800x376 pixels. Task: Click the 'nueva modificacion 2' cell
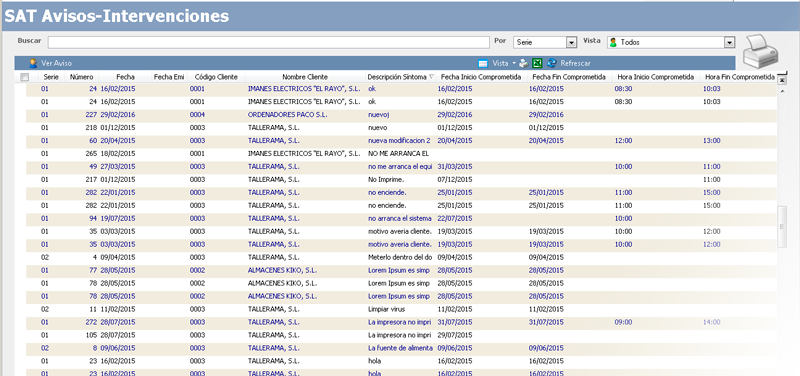399,141
